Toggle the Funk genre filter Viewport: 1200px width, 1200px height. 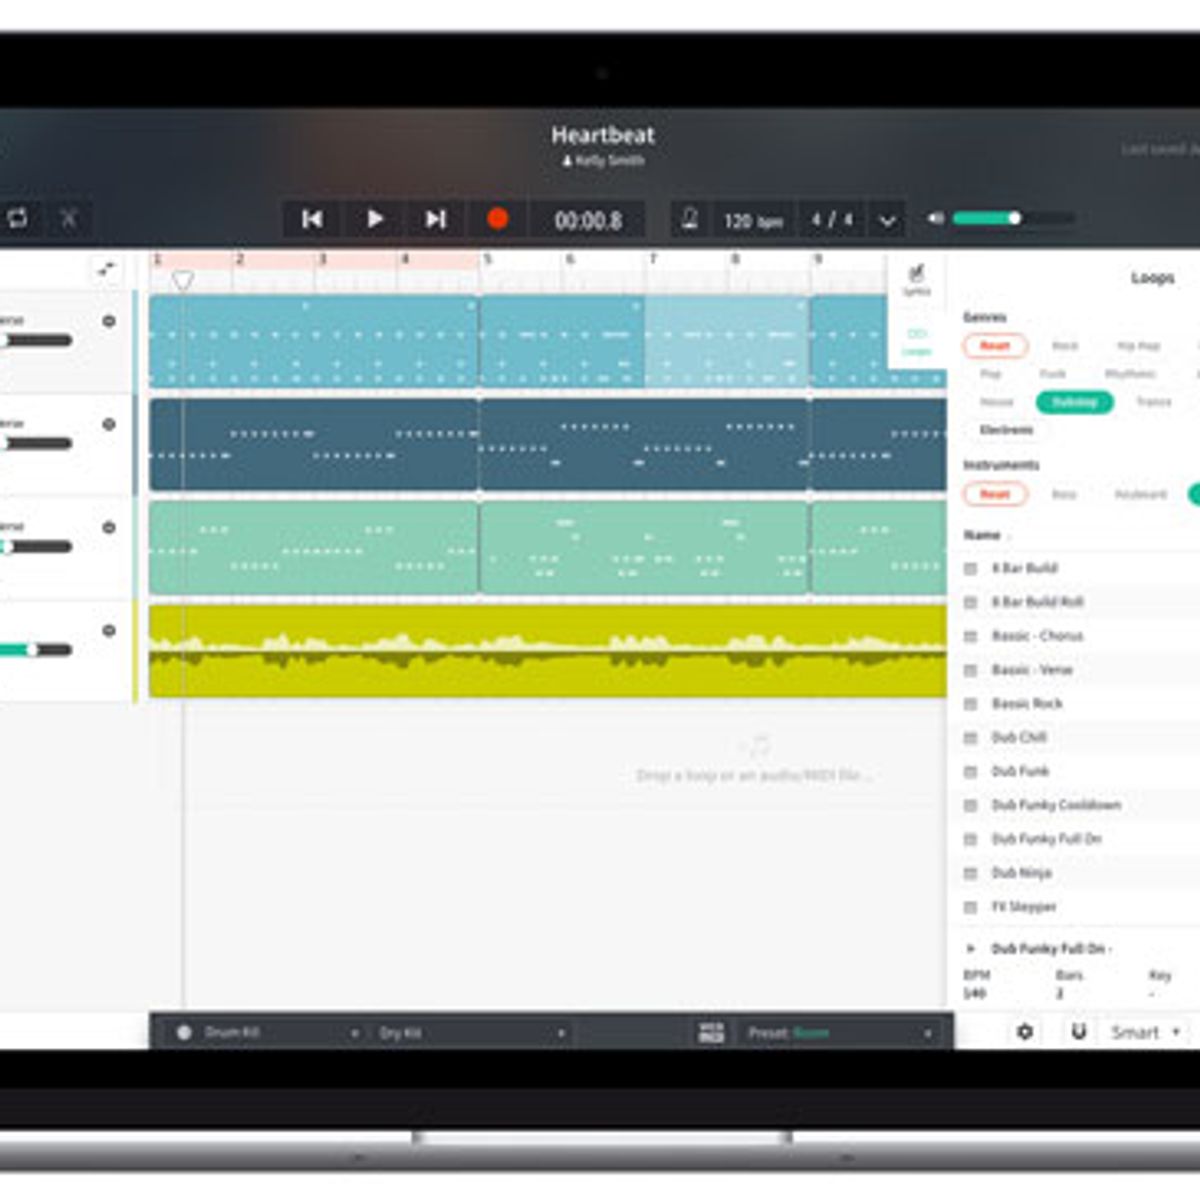1053,374
